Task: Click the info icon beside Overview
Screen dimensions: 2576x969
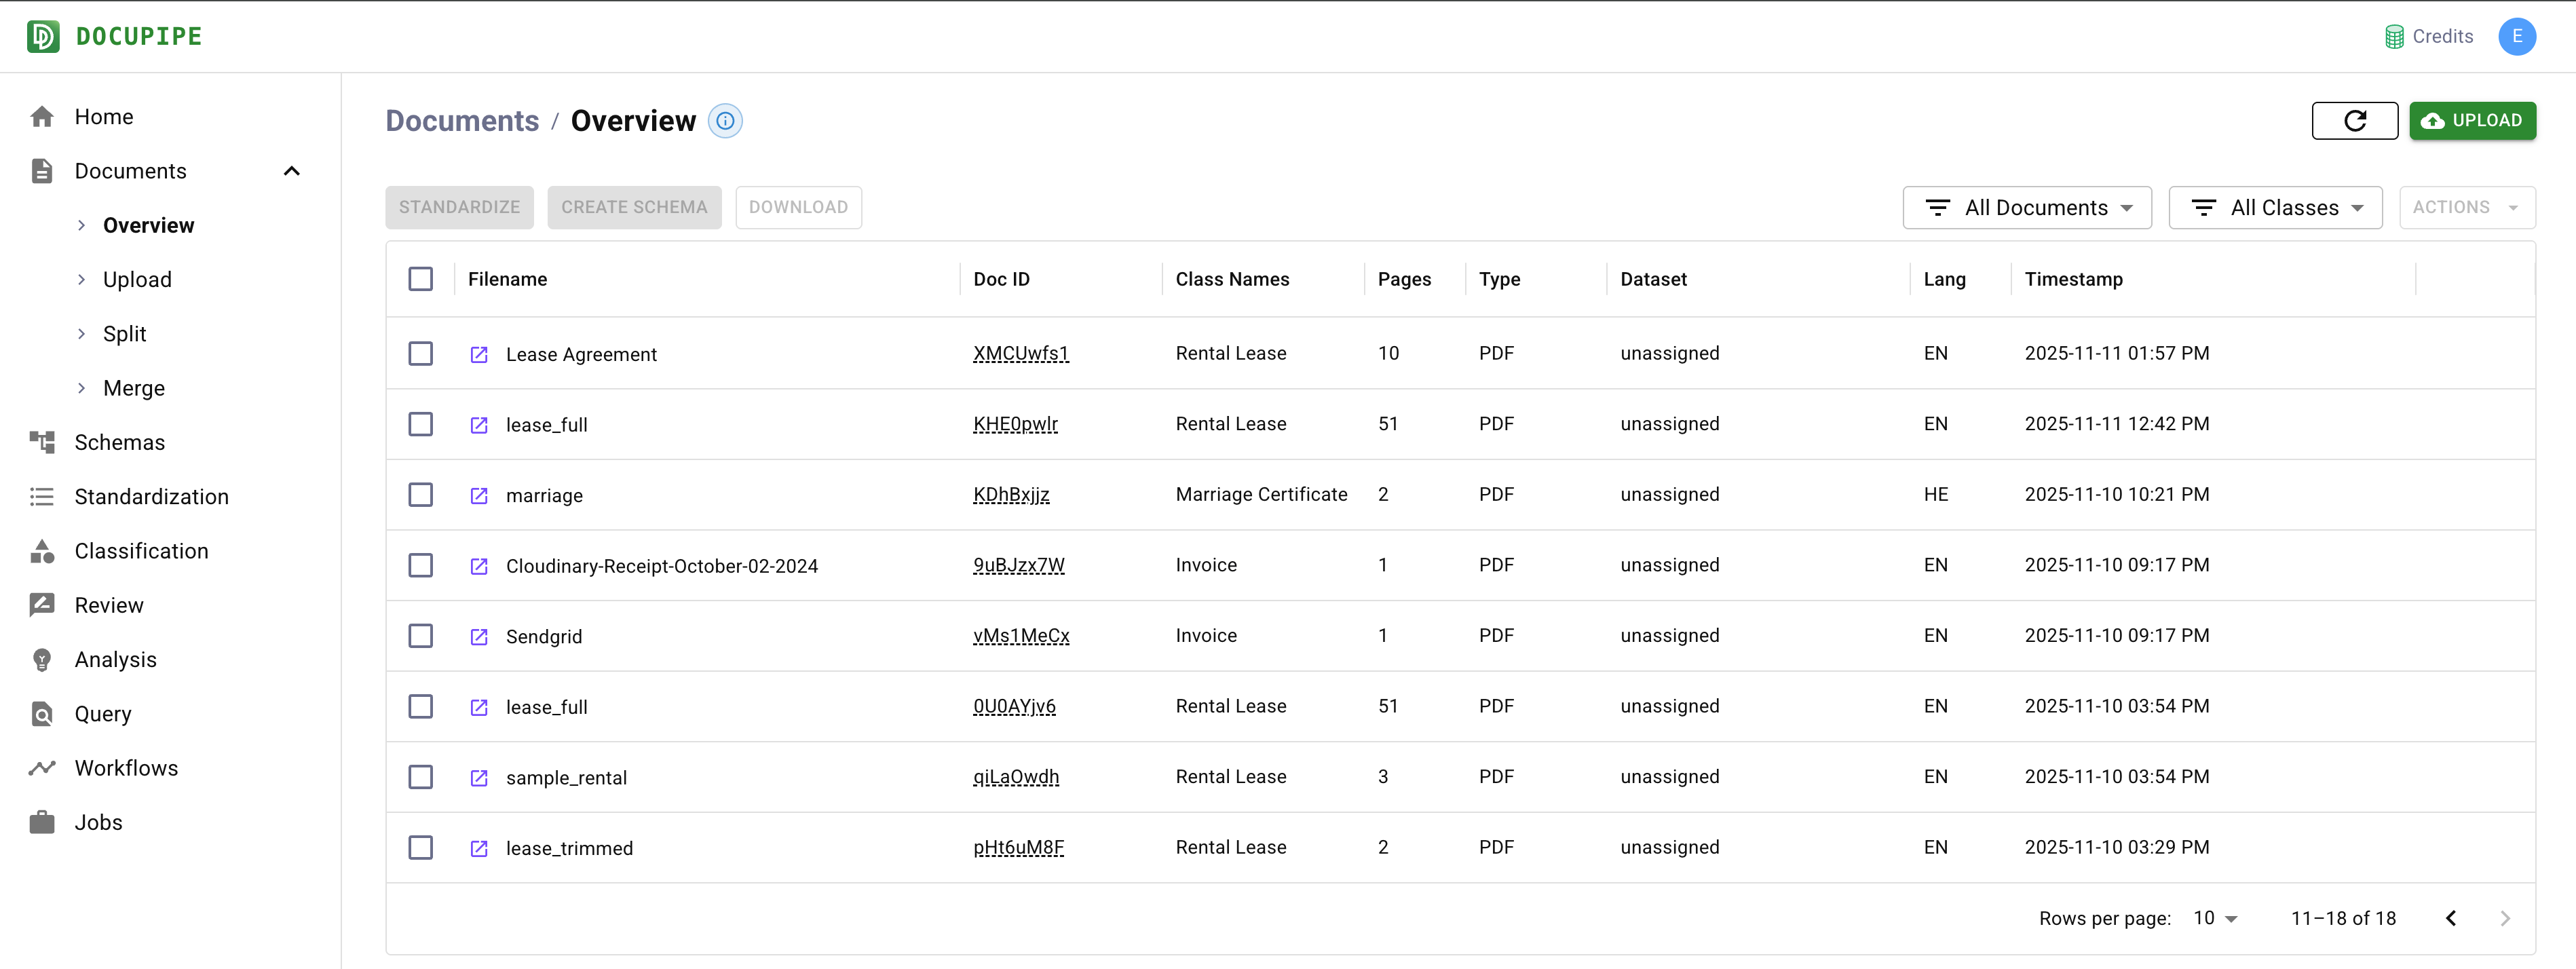Action: (725, 121)
